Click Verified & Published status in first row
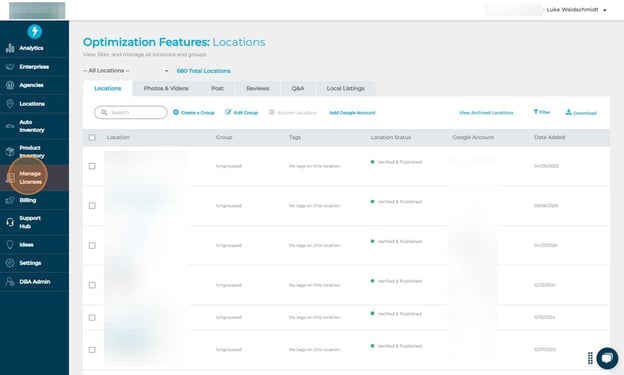Screen dimensions: 624x375 (x=396, y=162)
